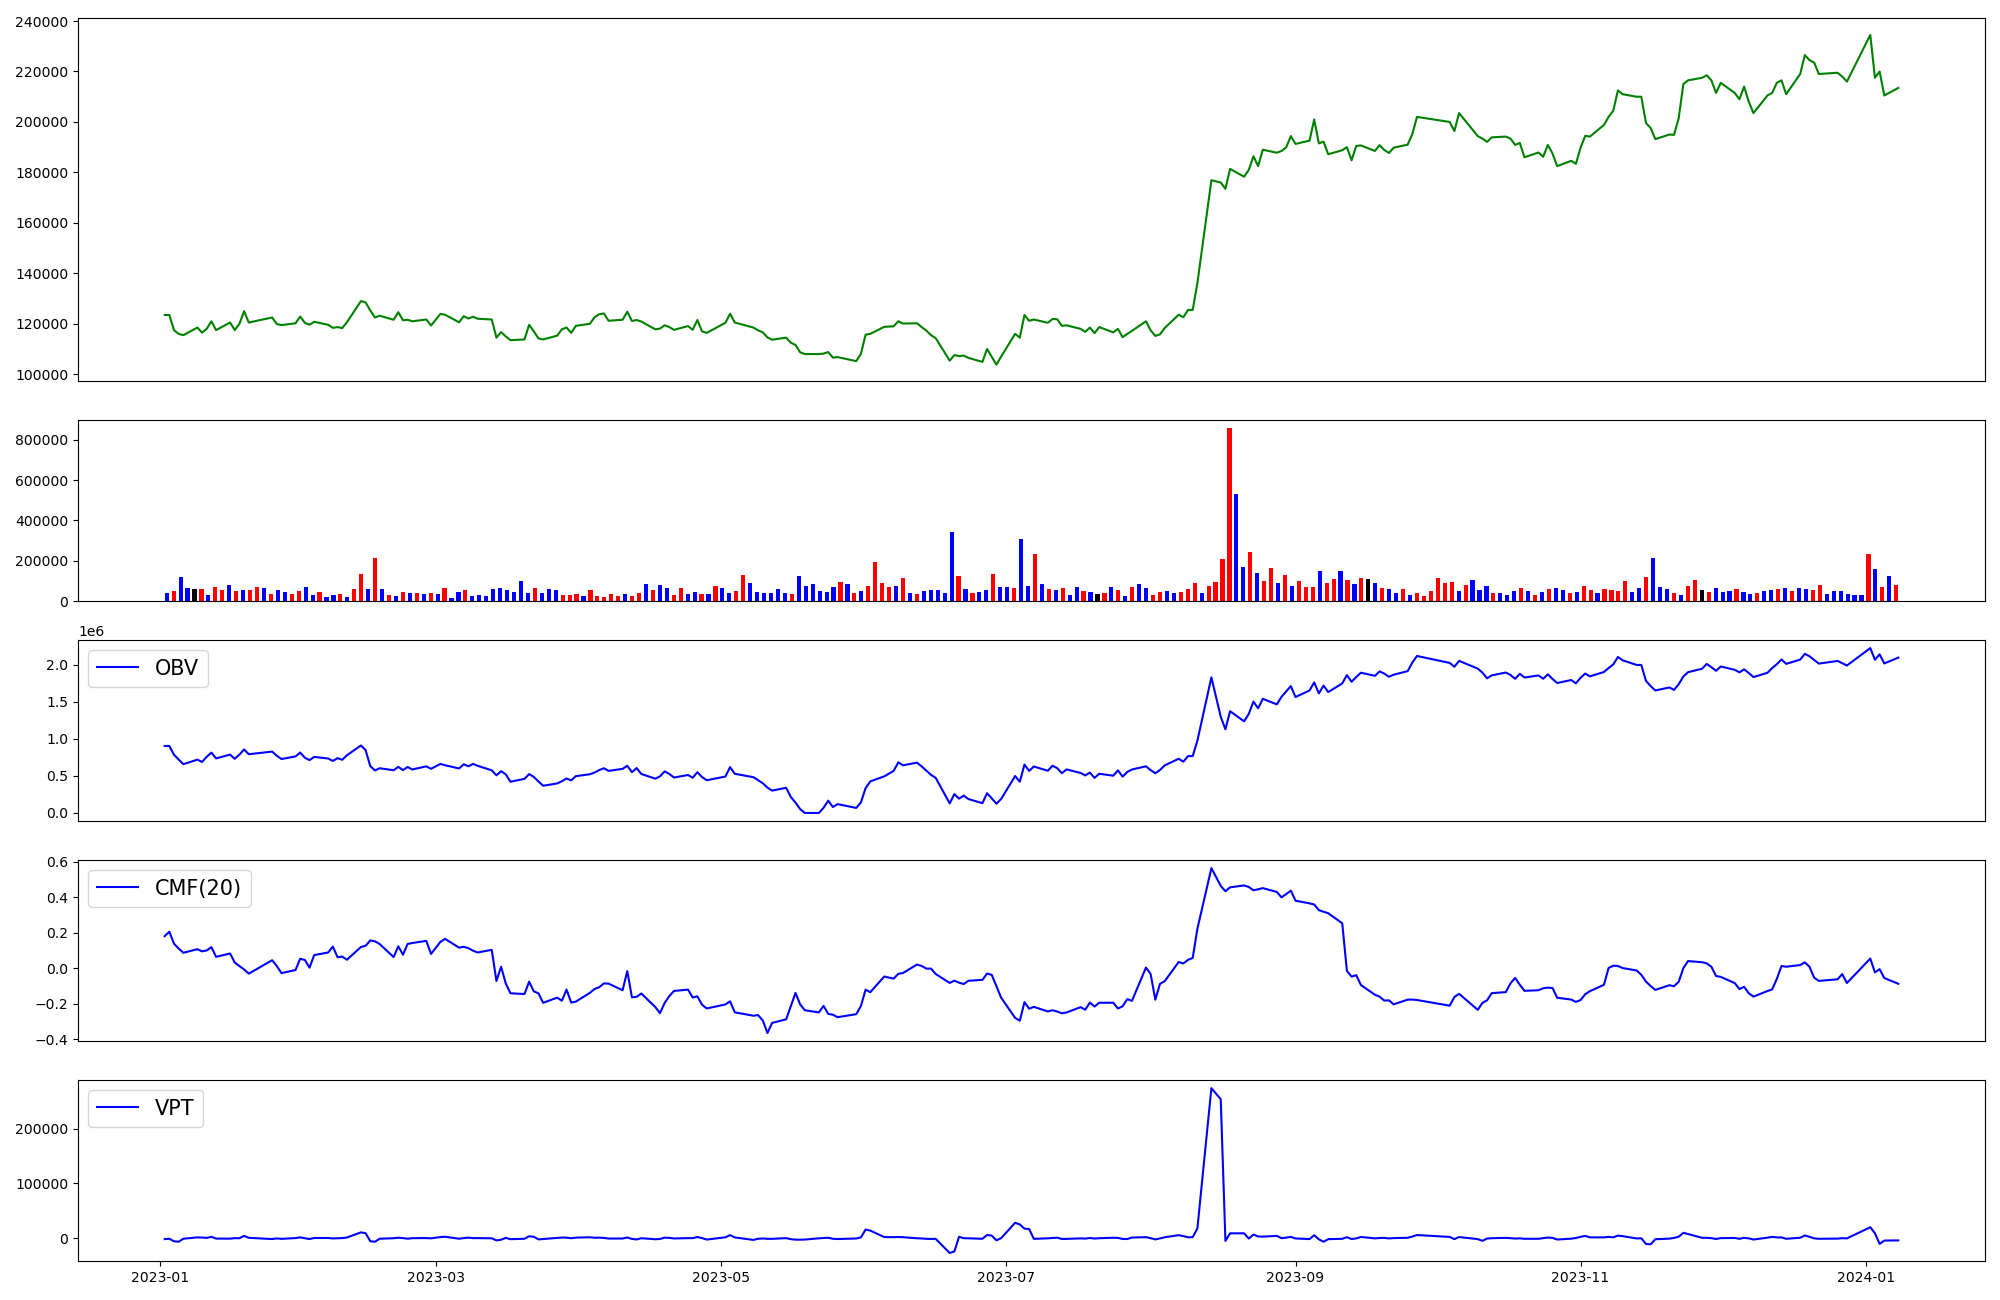
Task: Click the OBV legend label
Action: click(176, 668)
